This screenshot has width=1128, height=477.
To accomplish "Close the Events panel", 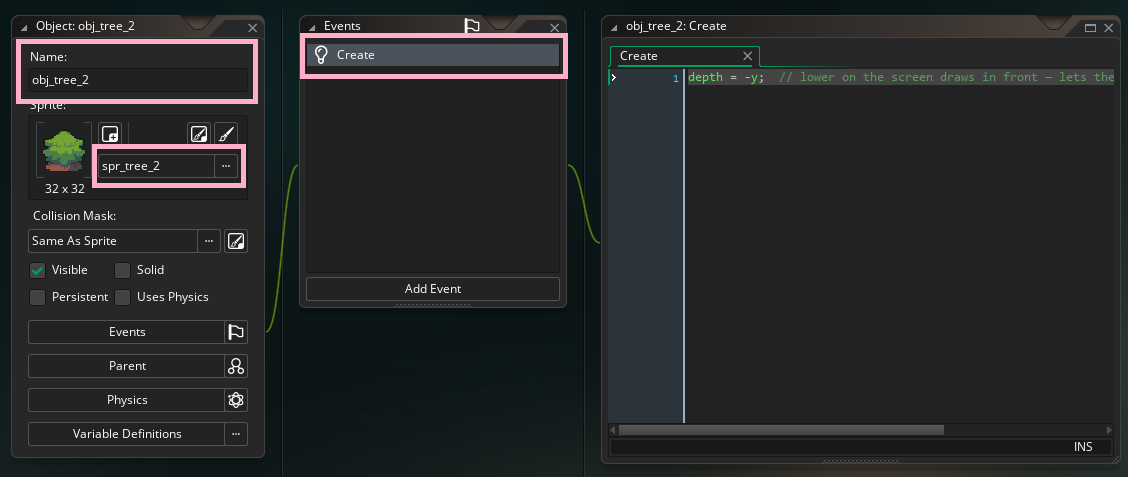I will [x=554, y=27].
